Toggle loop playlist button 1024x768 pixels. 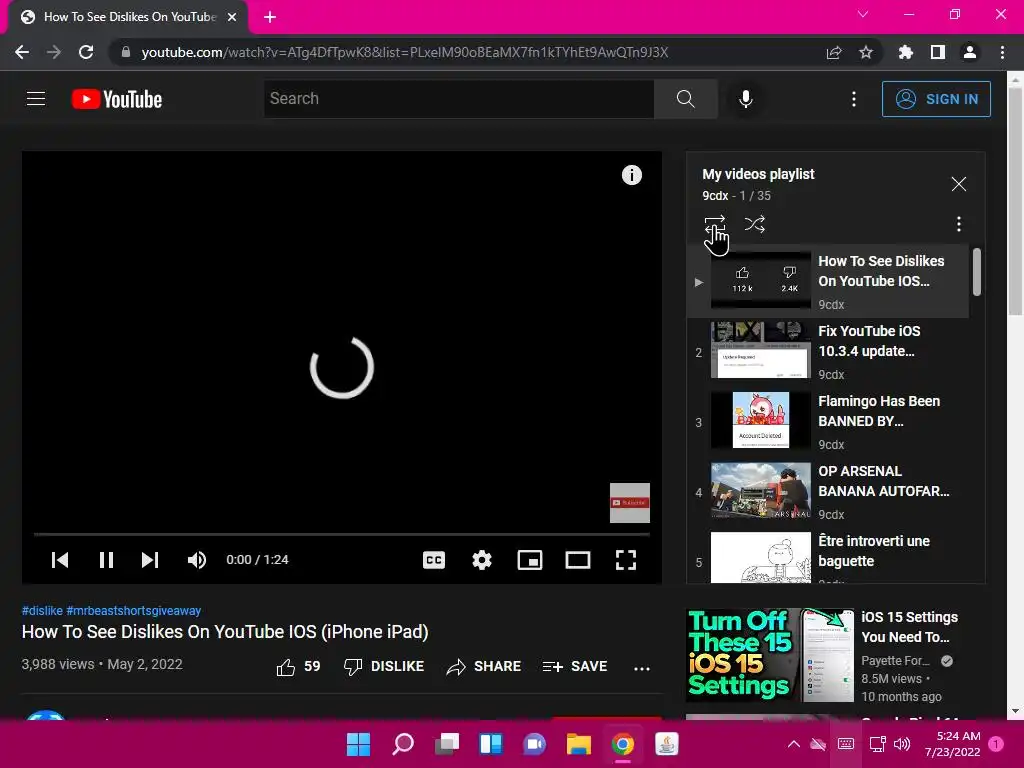tap(715, 224)
